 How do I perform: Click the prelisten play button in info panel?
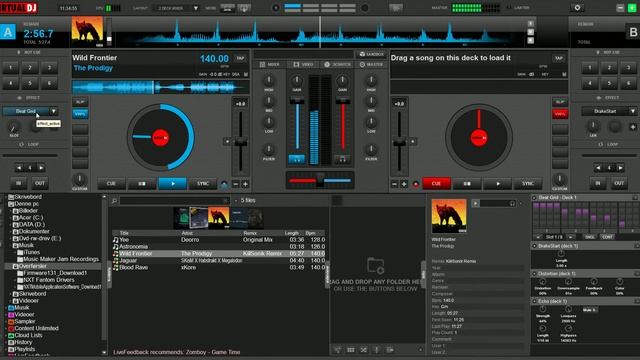point(476,203)
